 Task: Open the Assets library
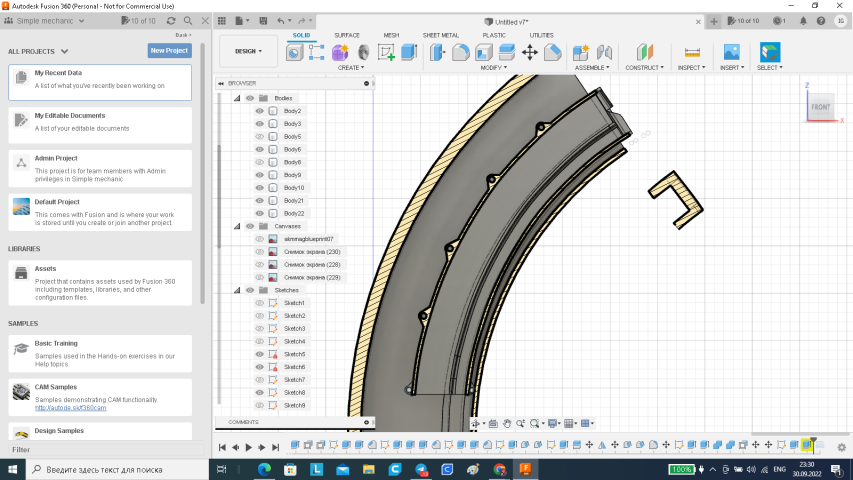(x=100, y=283)
